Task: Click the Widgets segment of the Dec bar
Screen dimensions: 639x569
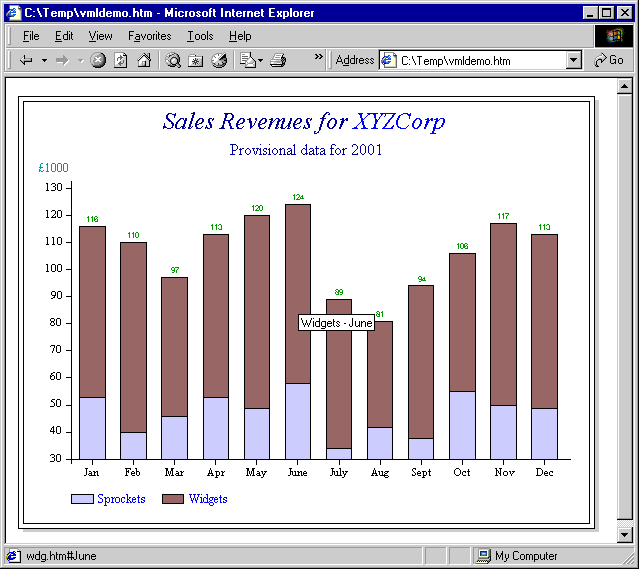Action: click(544, 321)
